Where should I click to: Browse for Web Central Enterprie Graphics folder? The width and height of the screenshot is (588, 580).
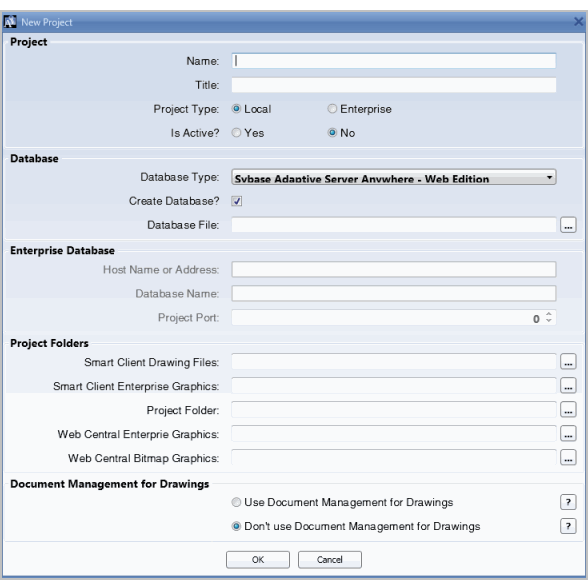click(x=568, y=434)
